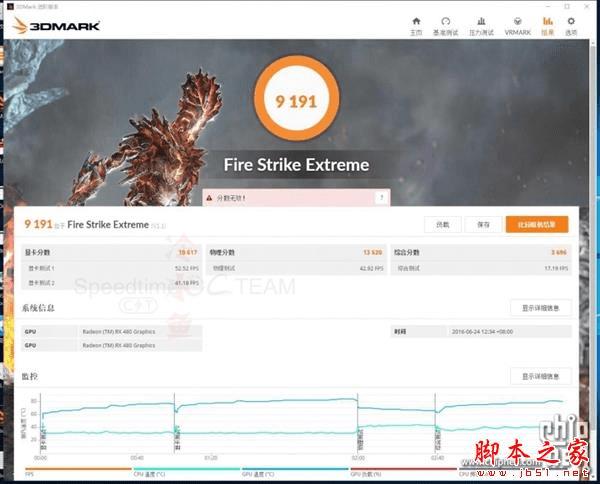Image resolution: width=600 pixels, height=484 pixels.
Task: Select the 9 191 score circle
Action: point(297,98)
